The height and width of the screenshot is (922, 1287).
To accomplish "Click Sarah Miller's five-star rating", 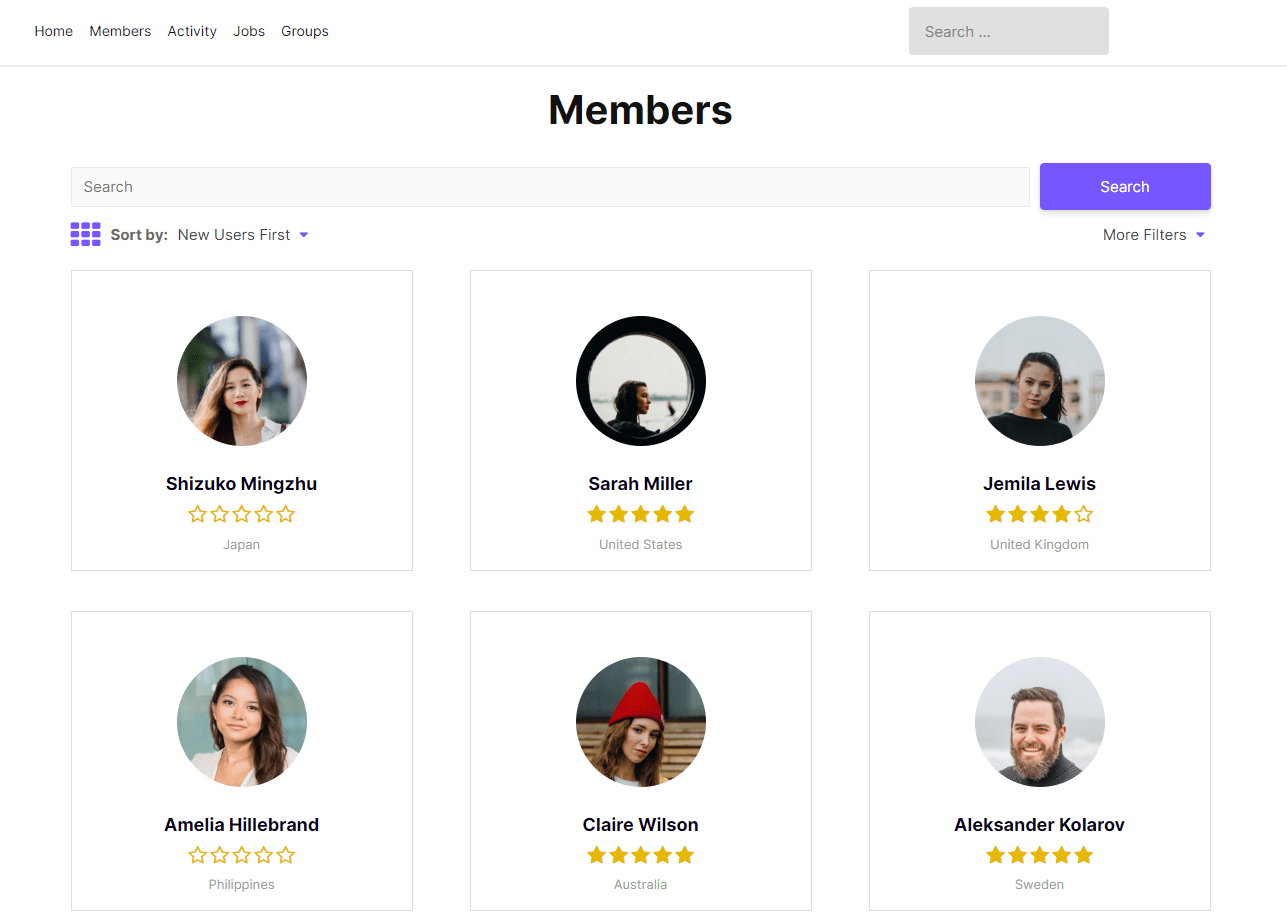I will point(640,514).
